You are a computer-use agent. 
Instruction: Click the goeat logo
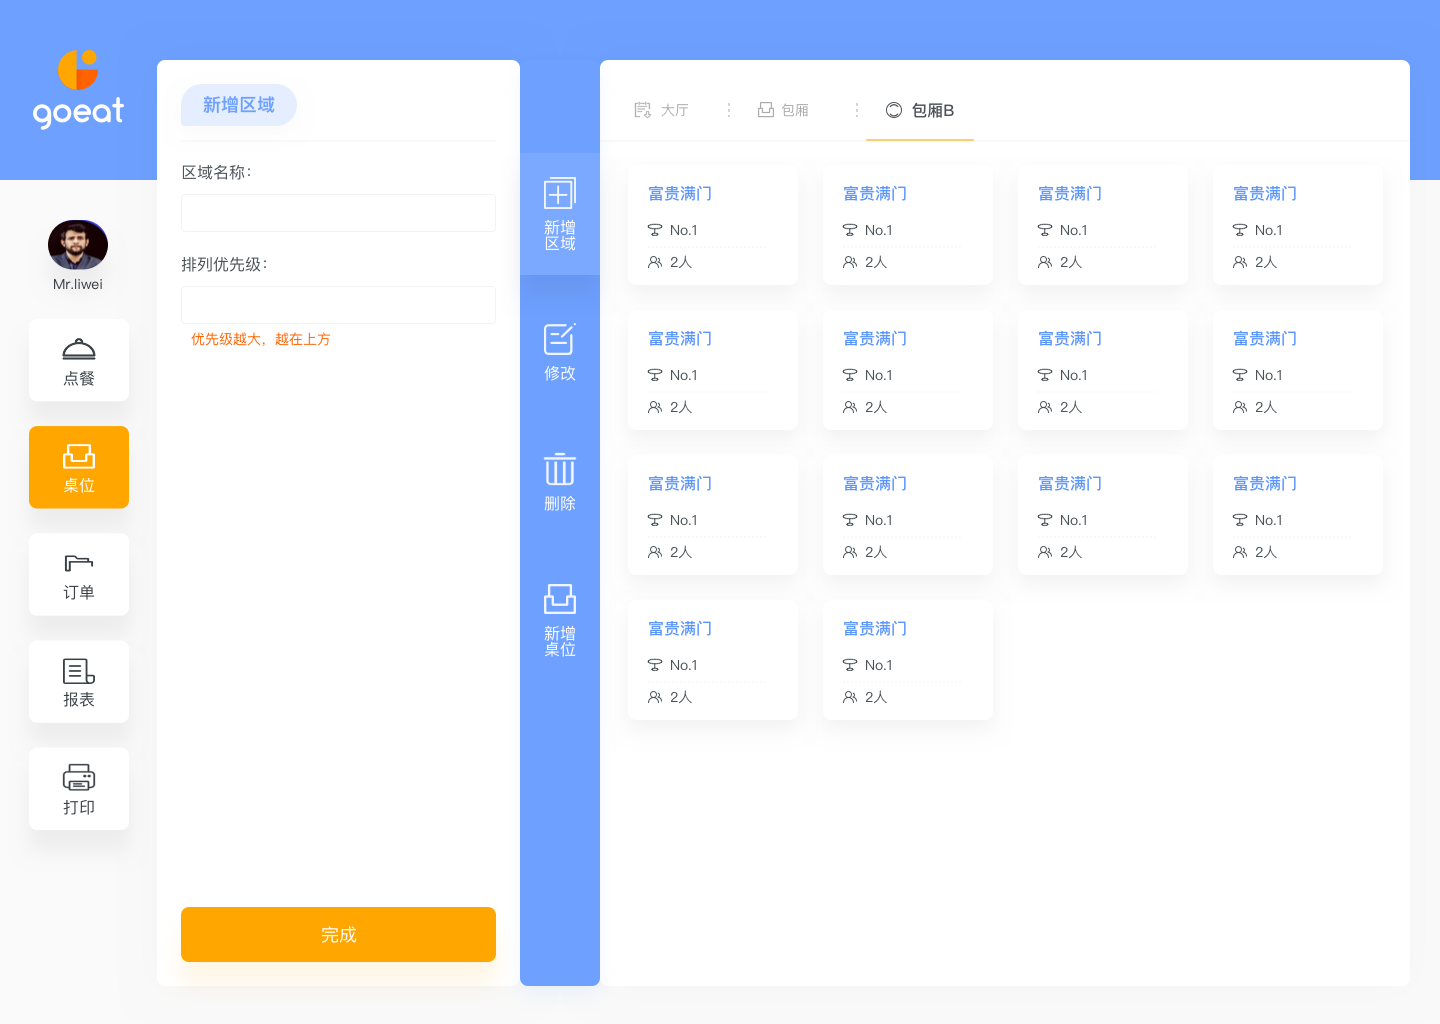click(78, 90)
